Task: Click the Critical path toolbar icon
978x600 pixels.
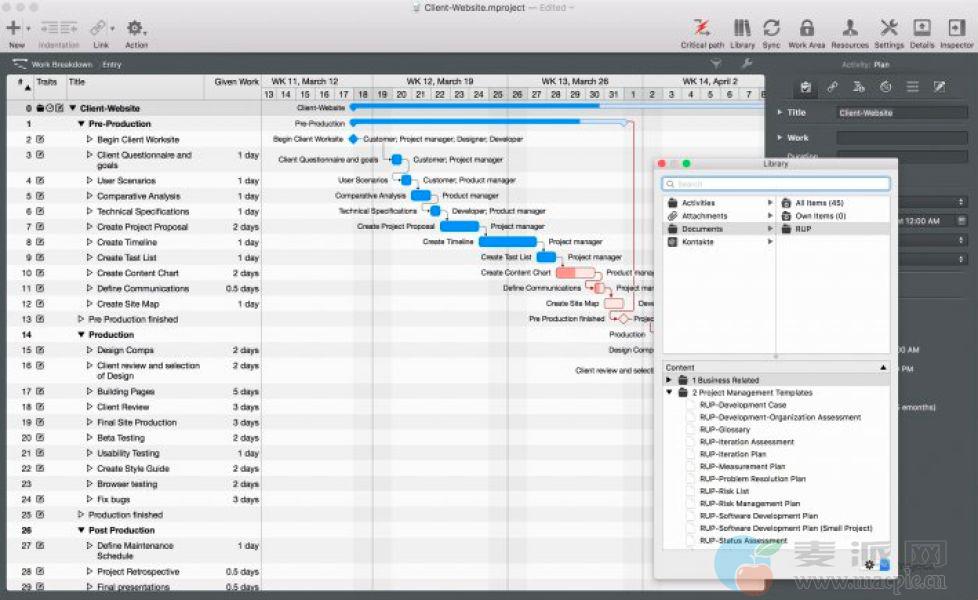Action: pyautogui.click(x=702, y=28)
